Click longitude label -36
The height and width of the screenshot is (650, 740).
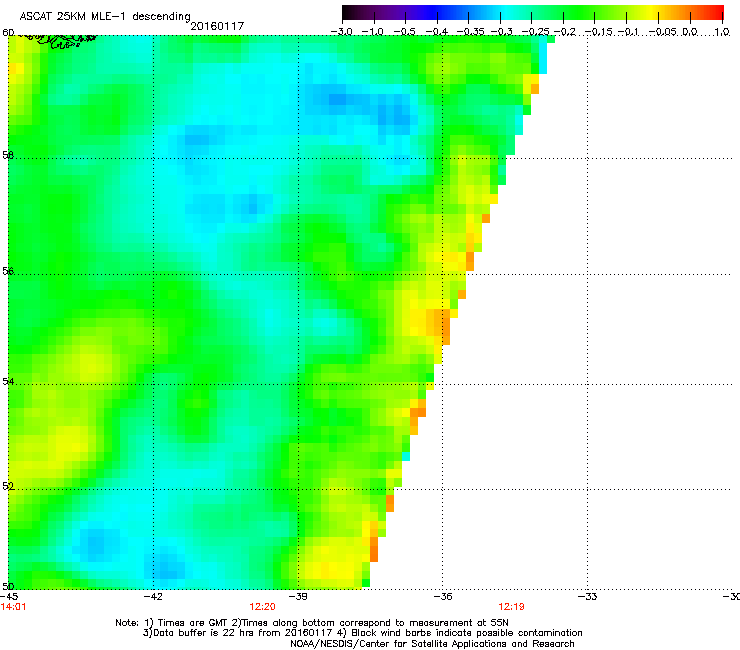pos(442,597)
